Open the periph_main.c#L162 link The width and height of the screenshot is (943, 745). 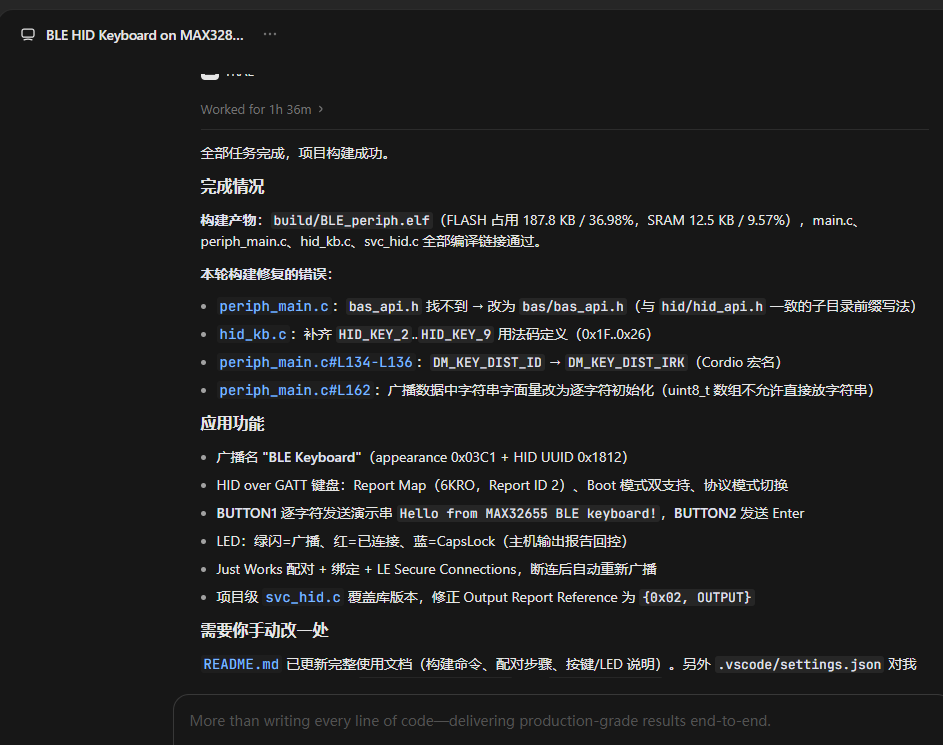(295, 390)
